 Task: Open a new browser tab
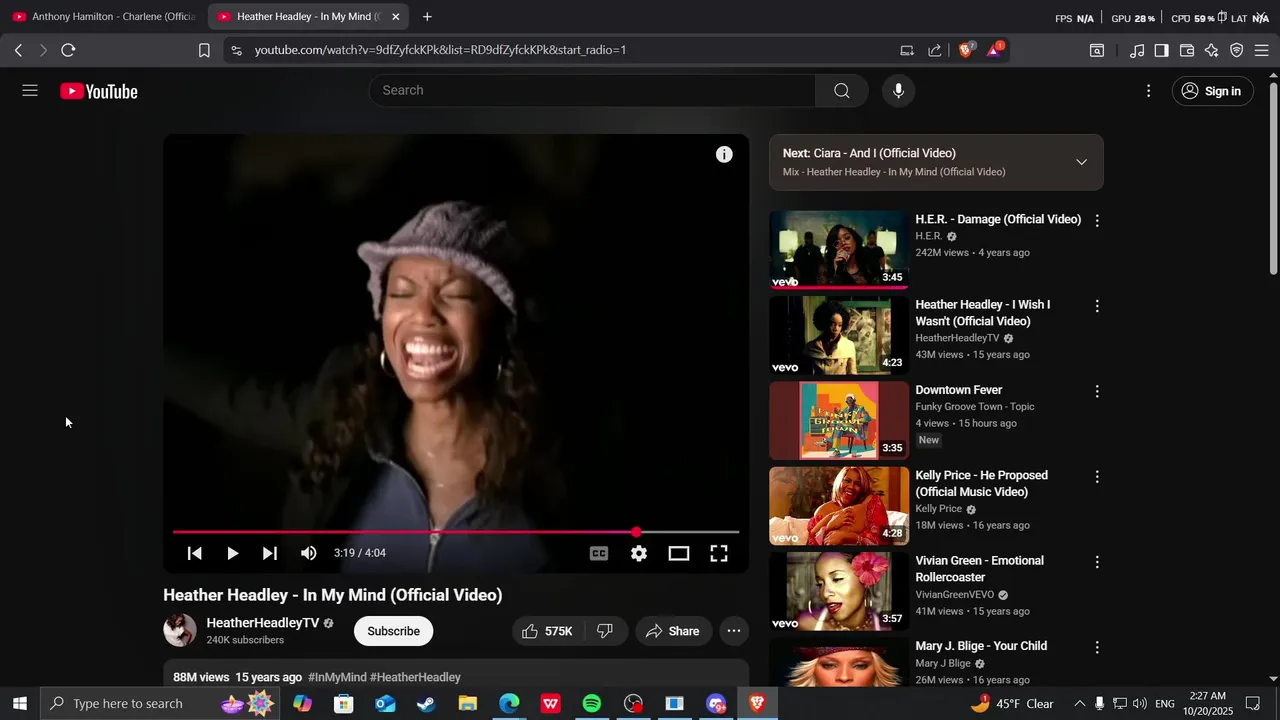point(427,17)
